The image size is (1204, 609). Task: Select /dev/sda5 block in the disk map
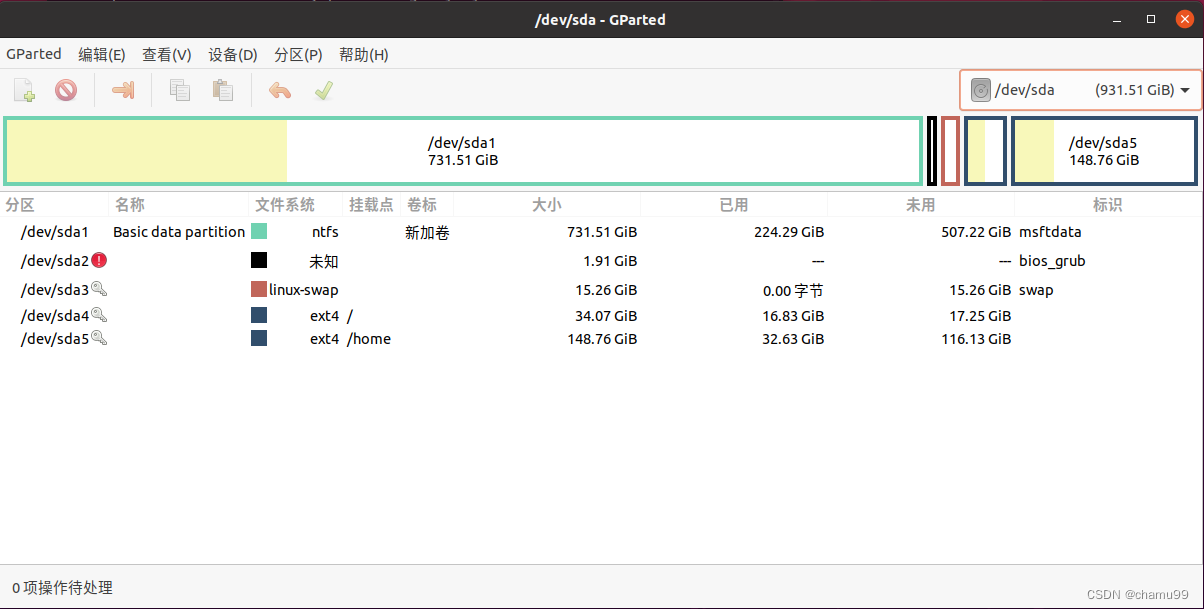click(x=1104, y=151)
